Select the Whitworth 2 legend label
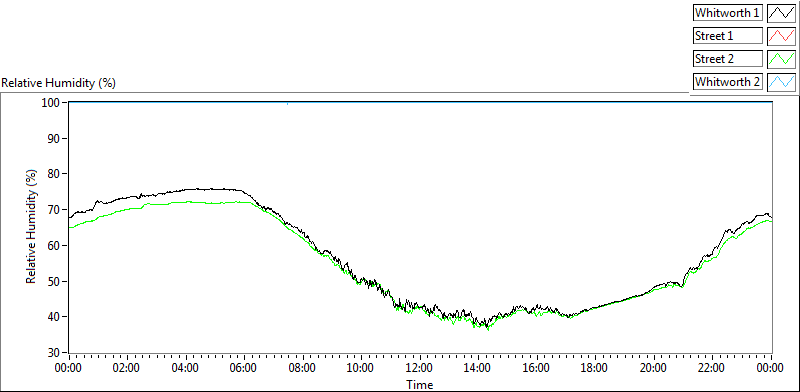800x392 pixels. (x=728, y=82)
